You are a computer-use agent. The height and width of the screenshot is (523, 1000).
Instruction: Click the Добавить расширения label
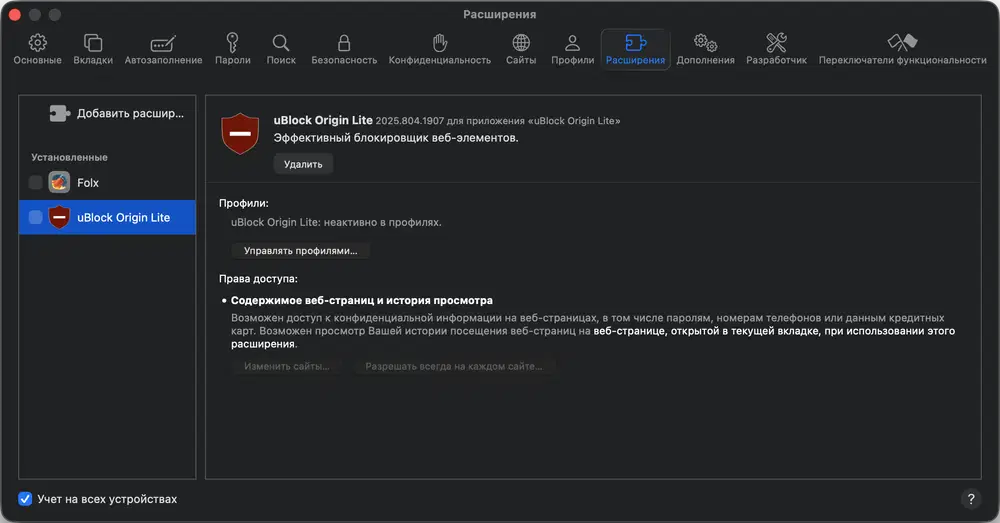(130, 114)
